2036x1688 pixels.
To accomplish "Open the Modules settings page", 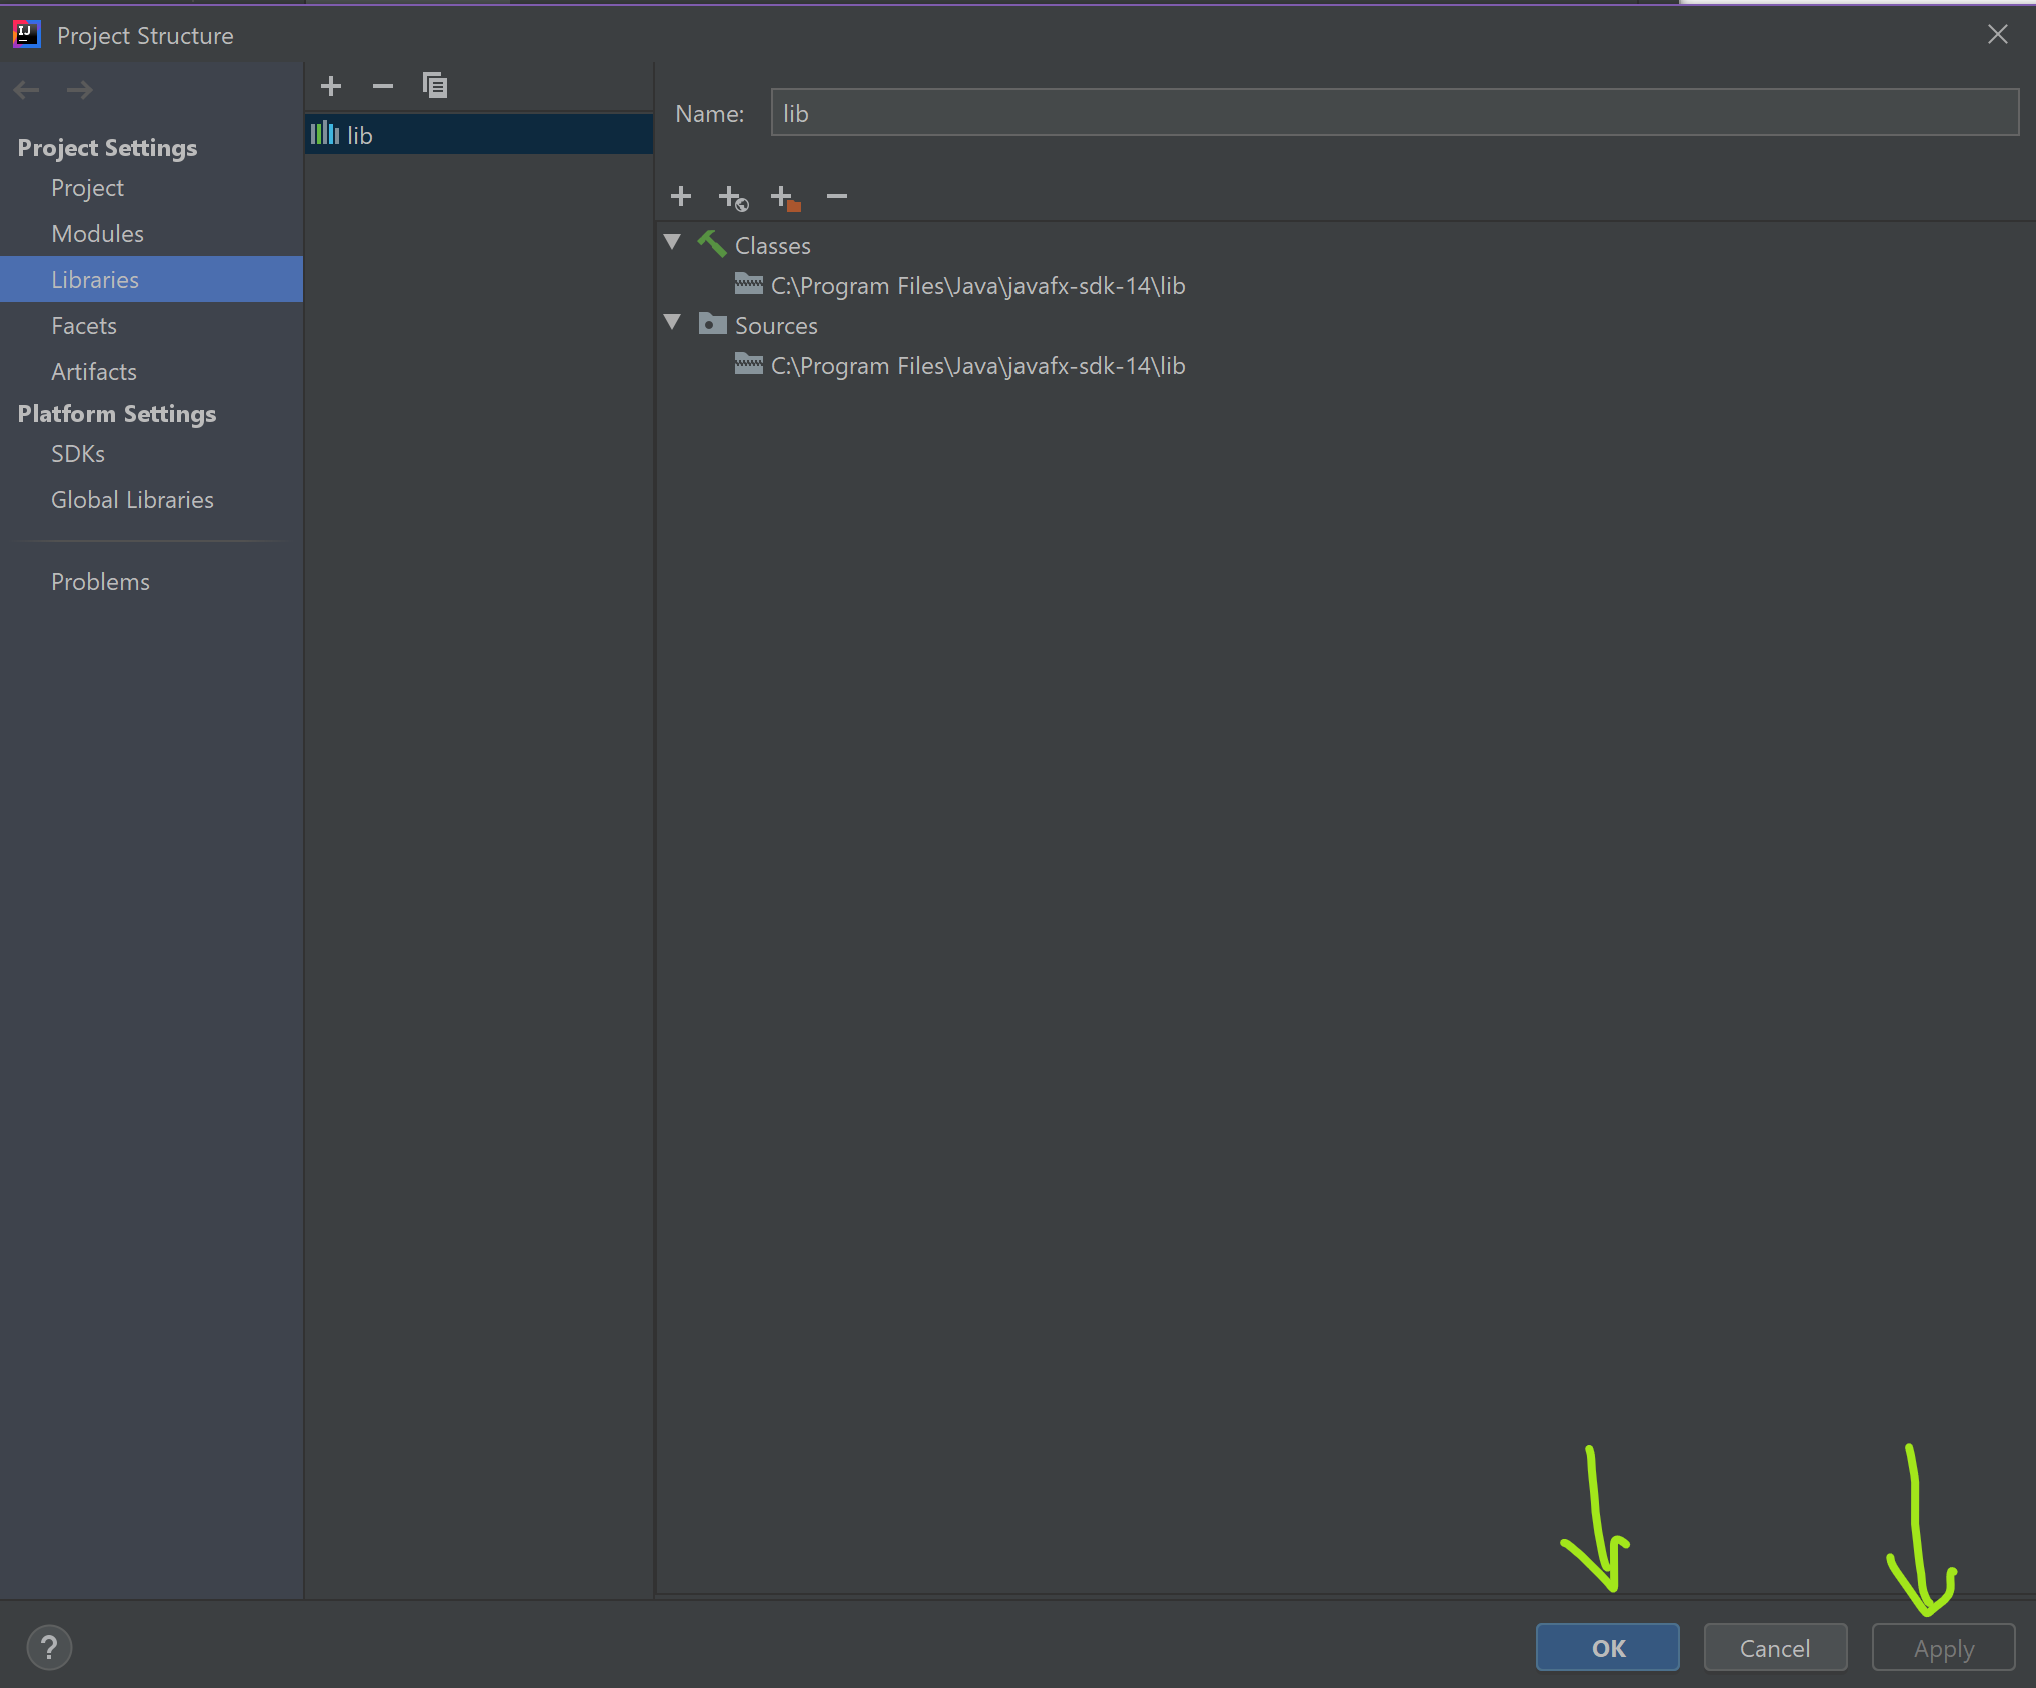I will pos(97,233).
